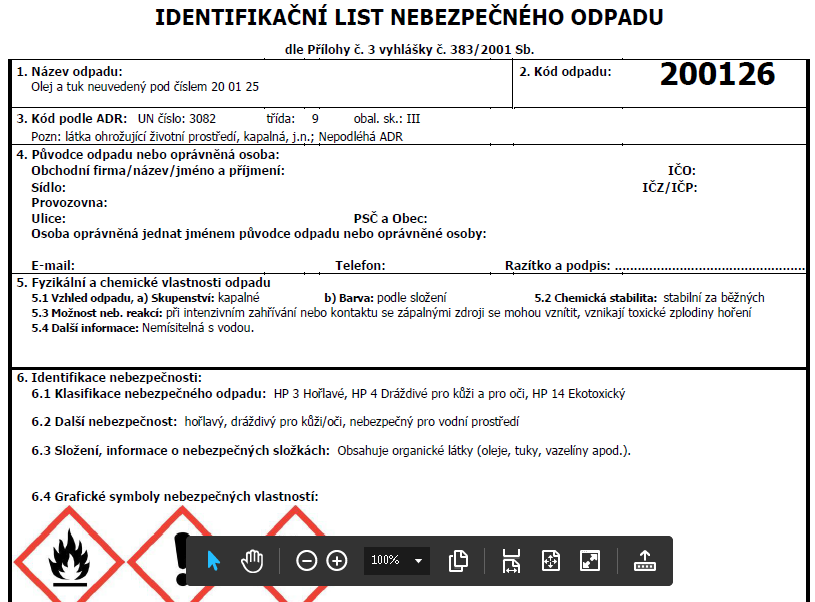Zoom in with the plus icon
The height and width of the screenshot is (602, 815).
click(337, 560)
